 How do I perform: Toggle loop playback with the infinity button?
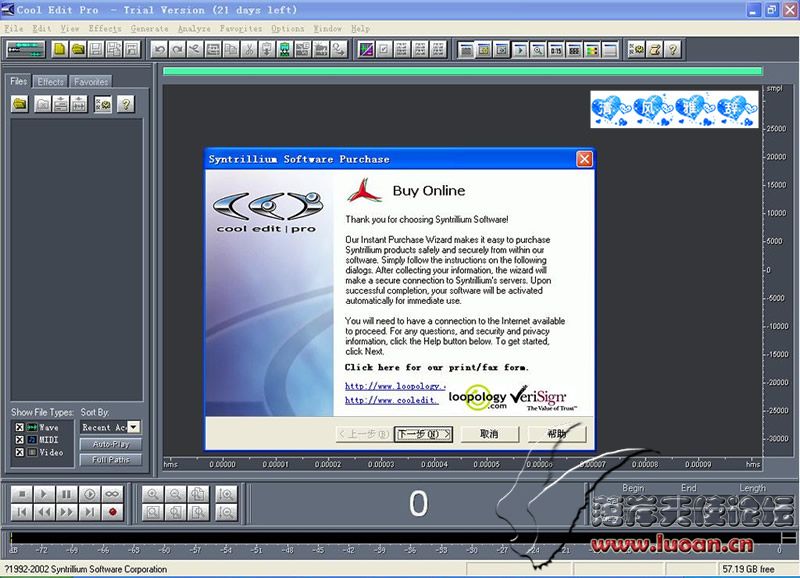coord(112,494)
